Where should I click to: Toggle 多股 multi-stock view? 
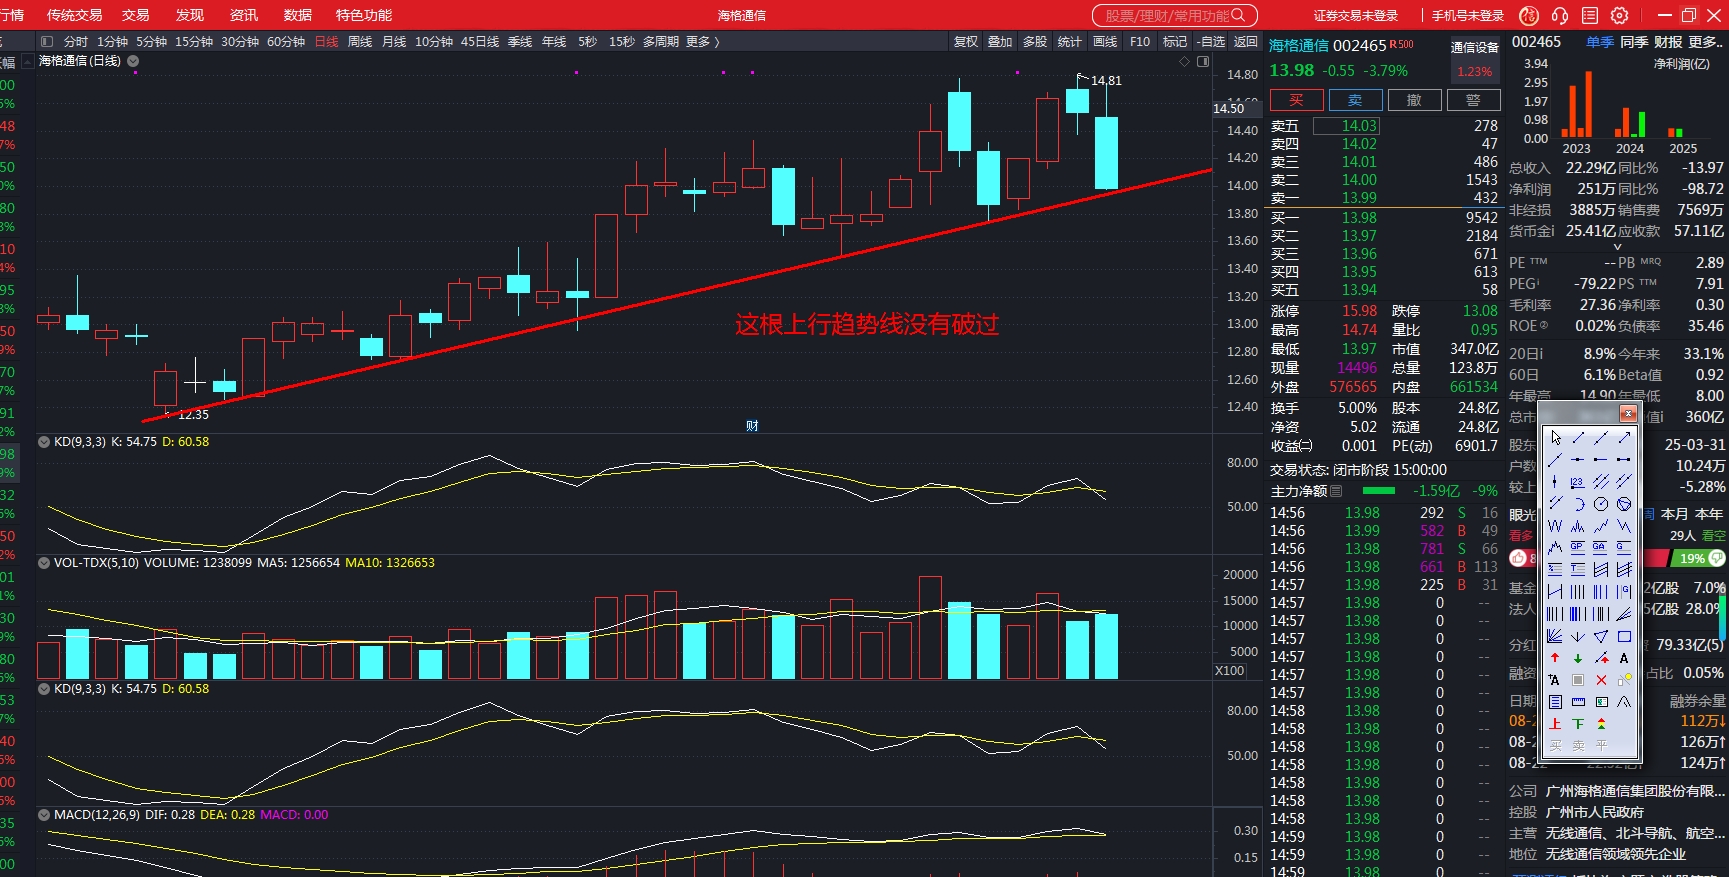(x=1035, y=41)
